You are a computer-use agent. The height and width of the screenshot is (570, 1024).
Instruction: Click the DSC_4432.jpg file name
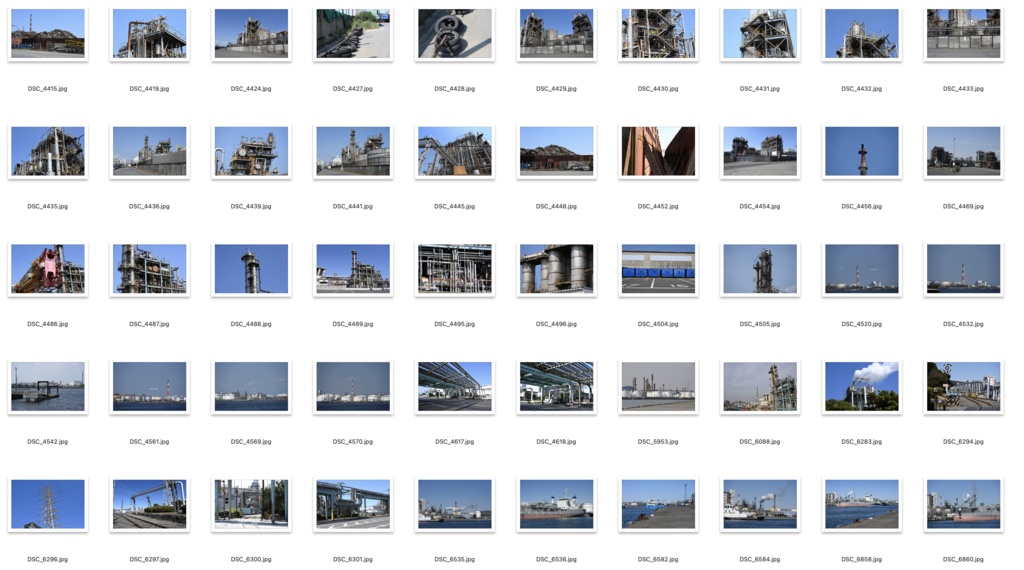(862, 88)
